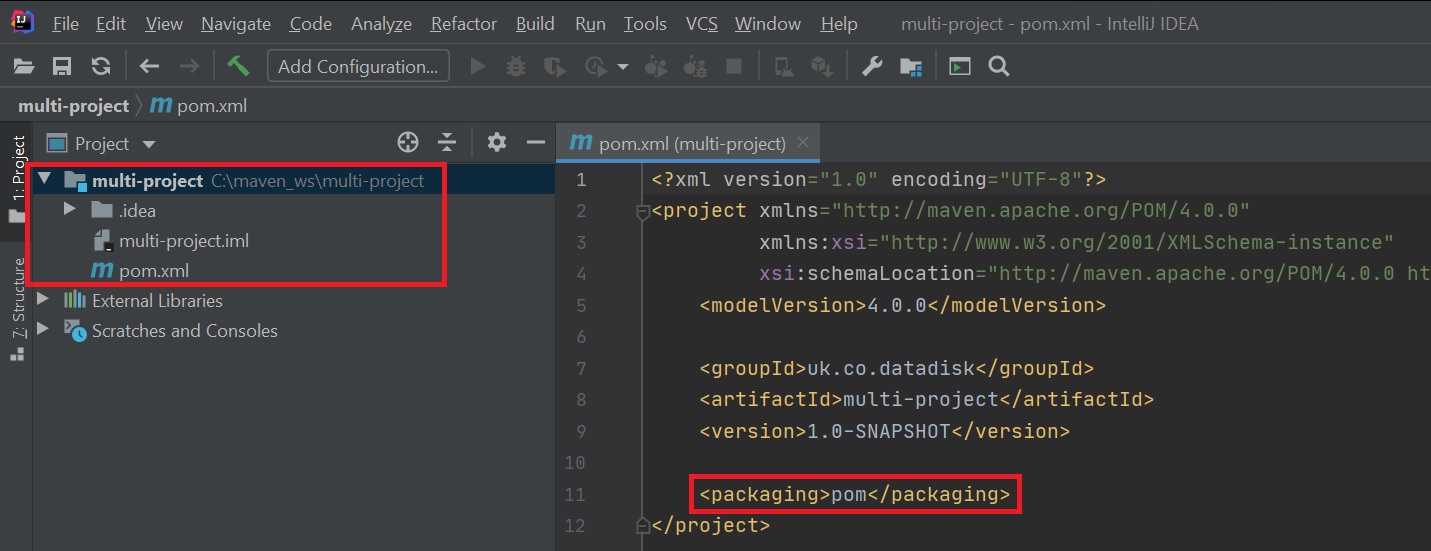1431x551 pixels.
Task: Close the pom.xml editor tab
Action: pos(802,143)
